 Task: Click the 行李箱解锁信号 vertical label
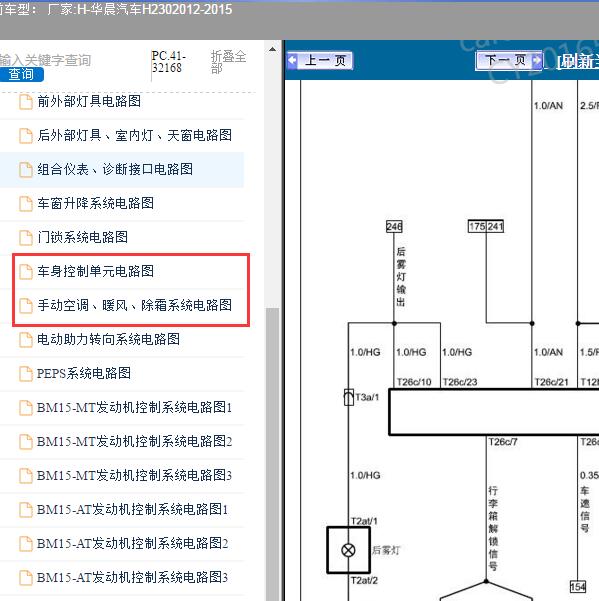coord(493,529)
